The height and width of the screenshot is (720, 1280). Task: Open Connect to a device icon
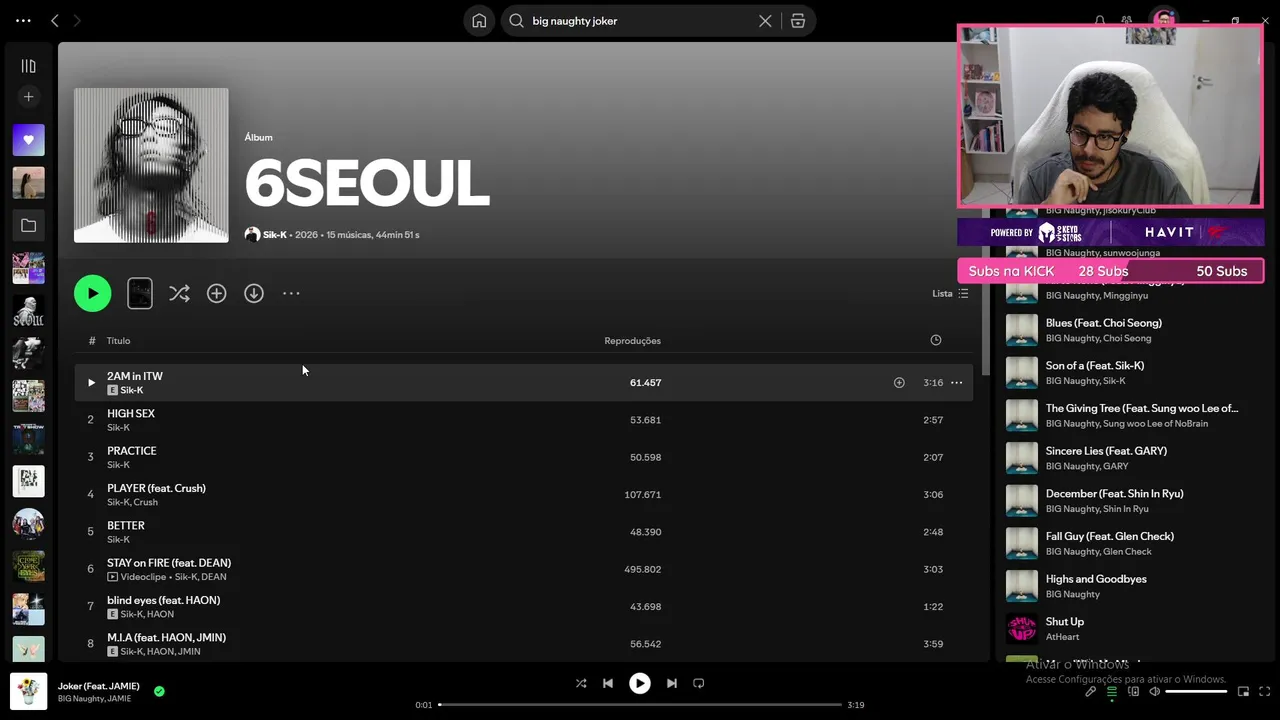[x=1134, y=691]
